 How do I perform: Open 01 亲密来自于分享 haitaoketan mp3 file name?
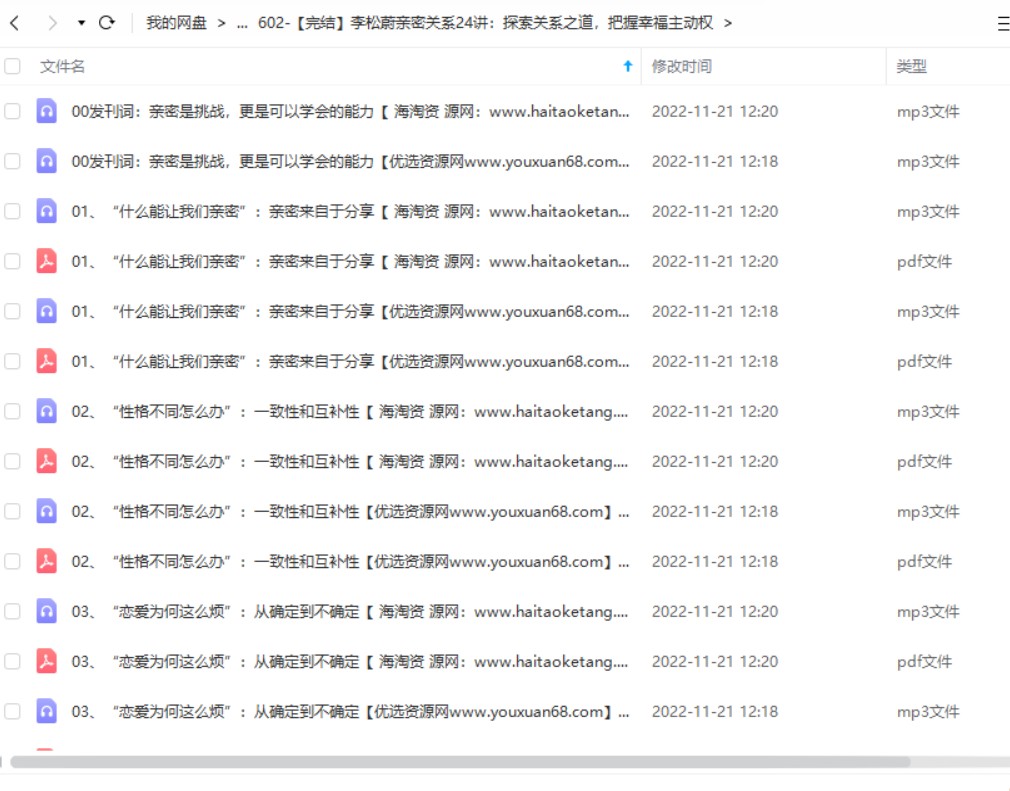350,211
